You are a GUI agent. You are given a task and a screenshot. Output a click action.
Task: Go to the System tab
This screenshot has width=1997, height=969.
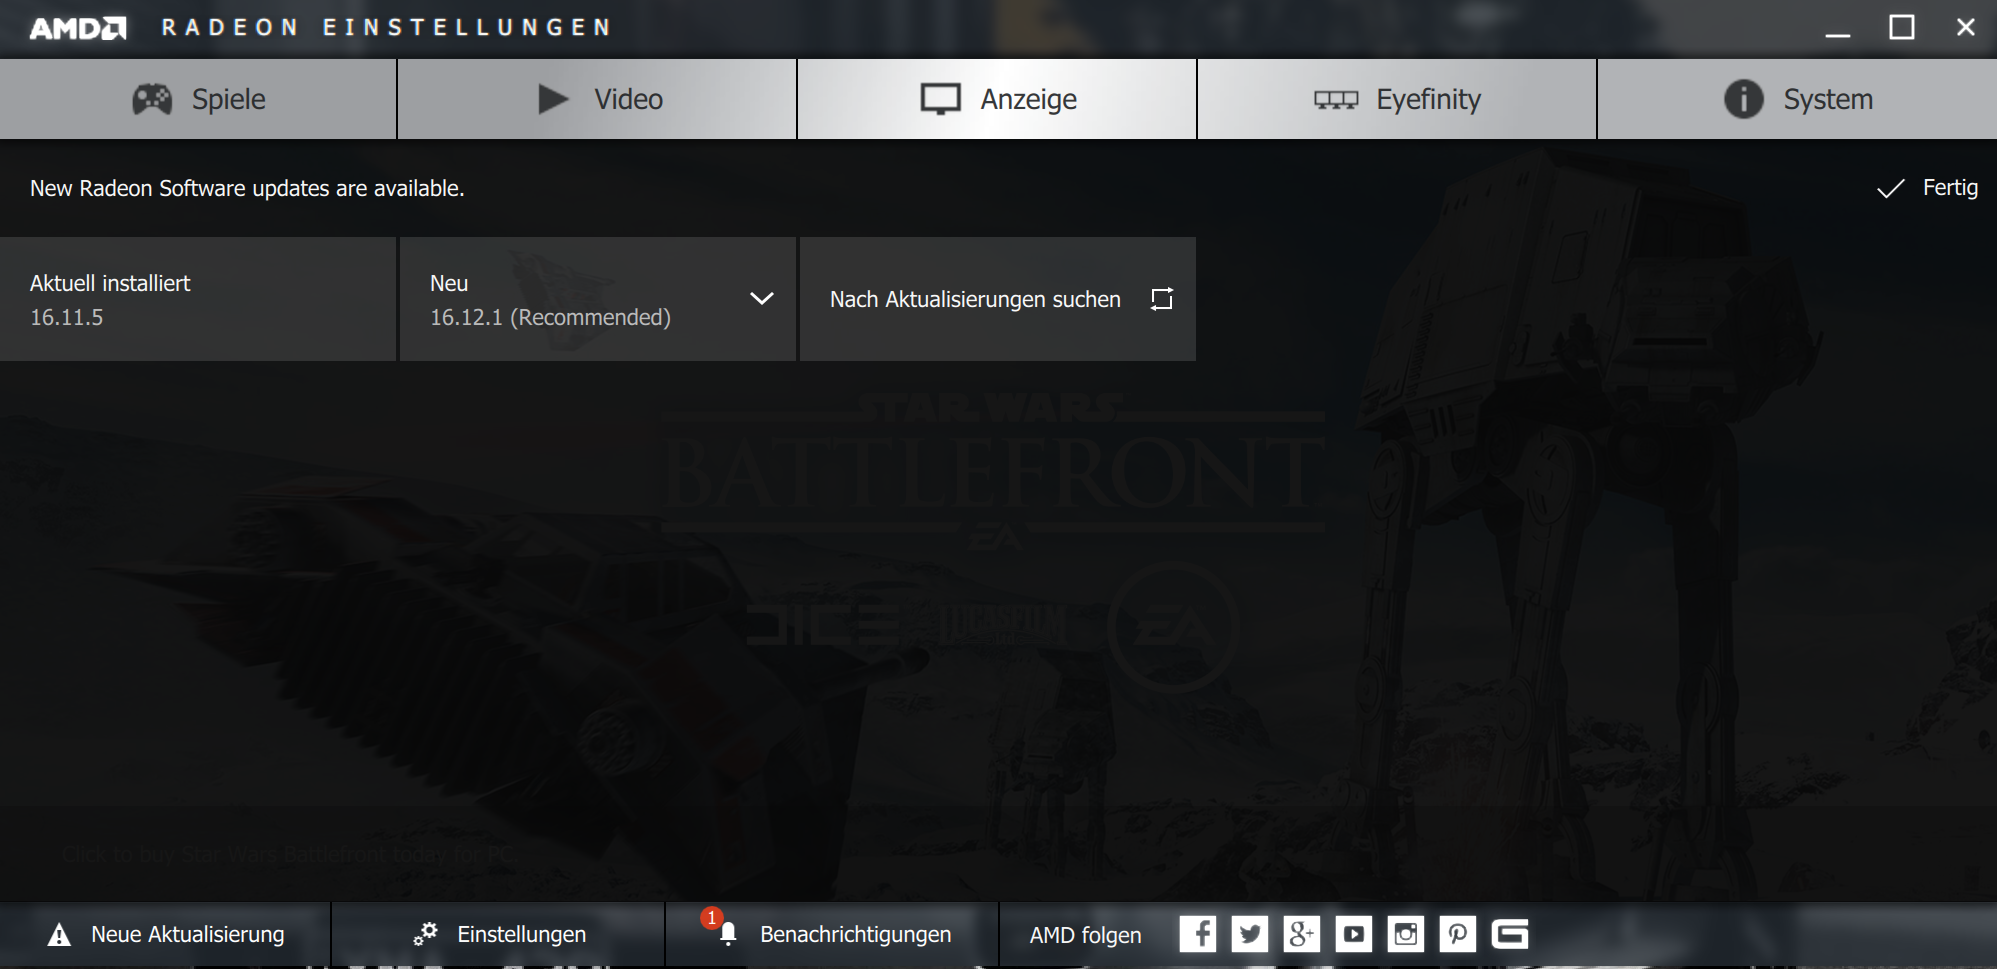(1797, 99)
